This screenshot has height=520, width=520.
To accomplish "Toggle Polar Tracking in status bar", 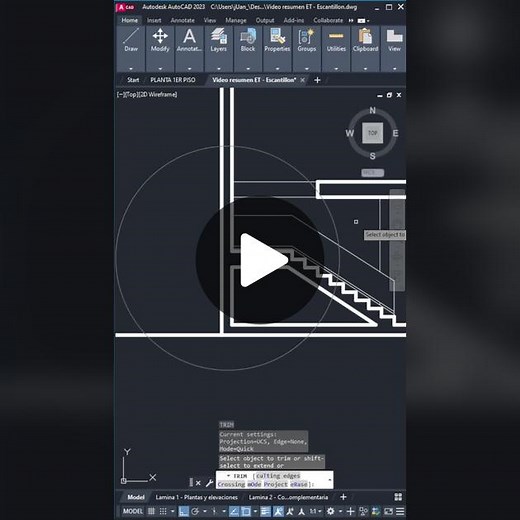I will (195, 511).
